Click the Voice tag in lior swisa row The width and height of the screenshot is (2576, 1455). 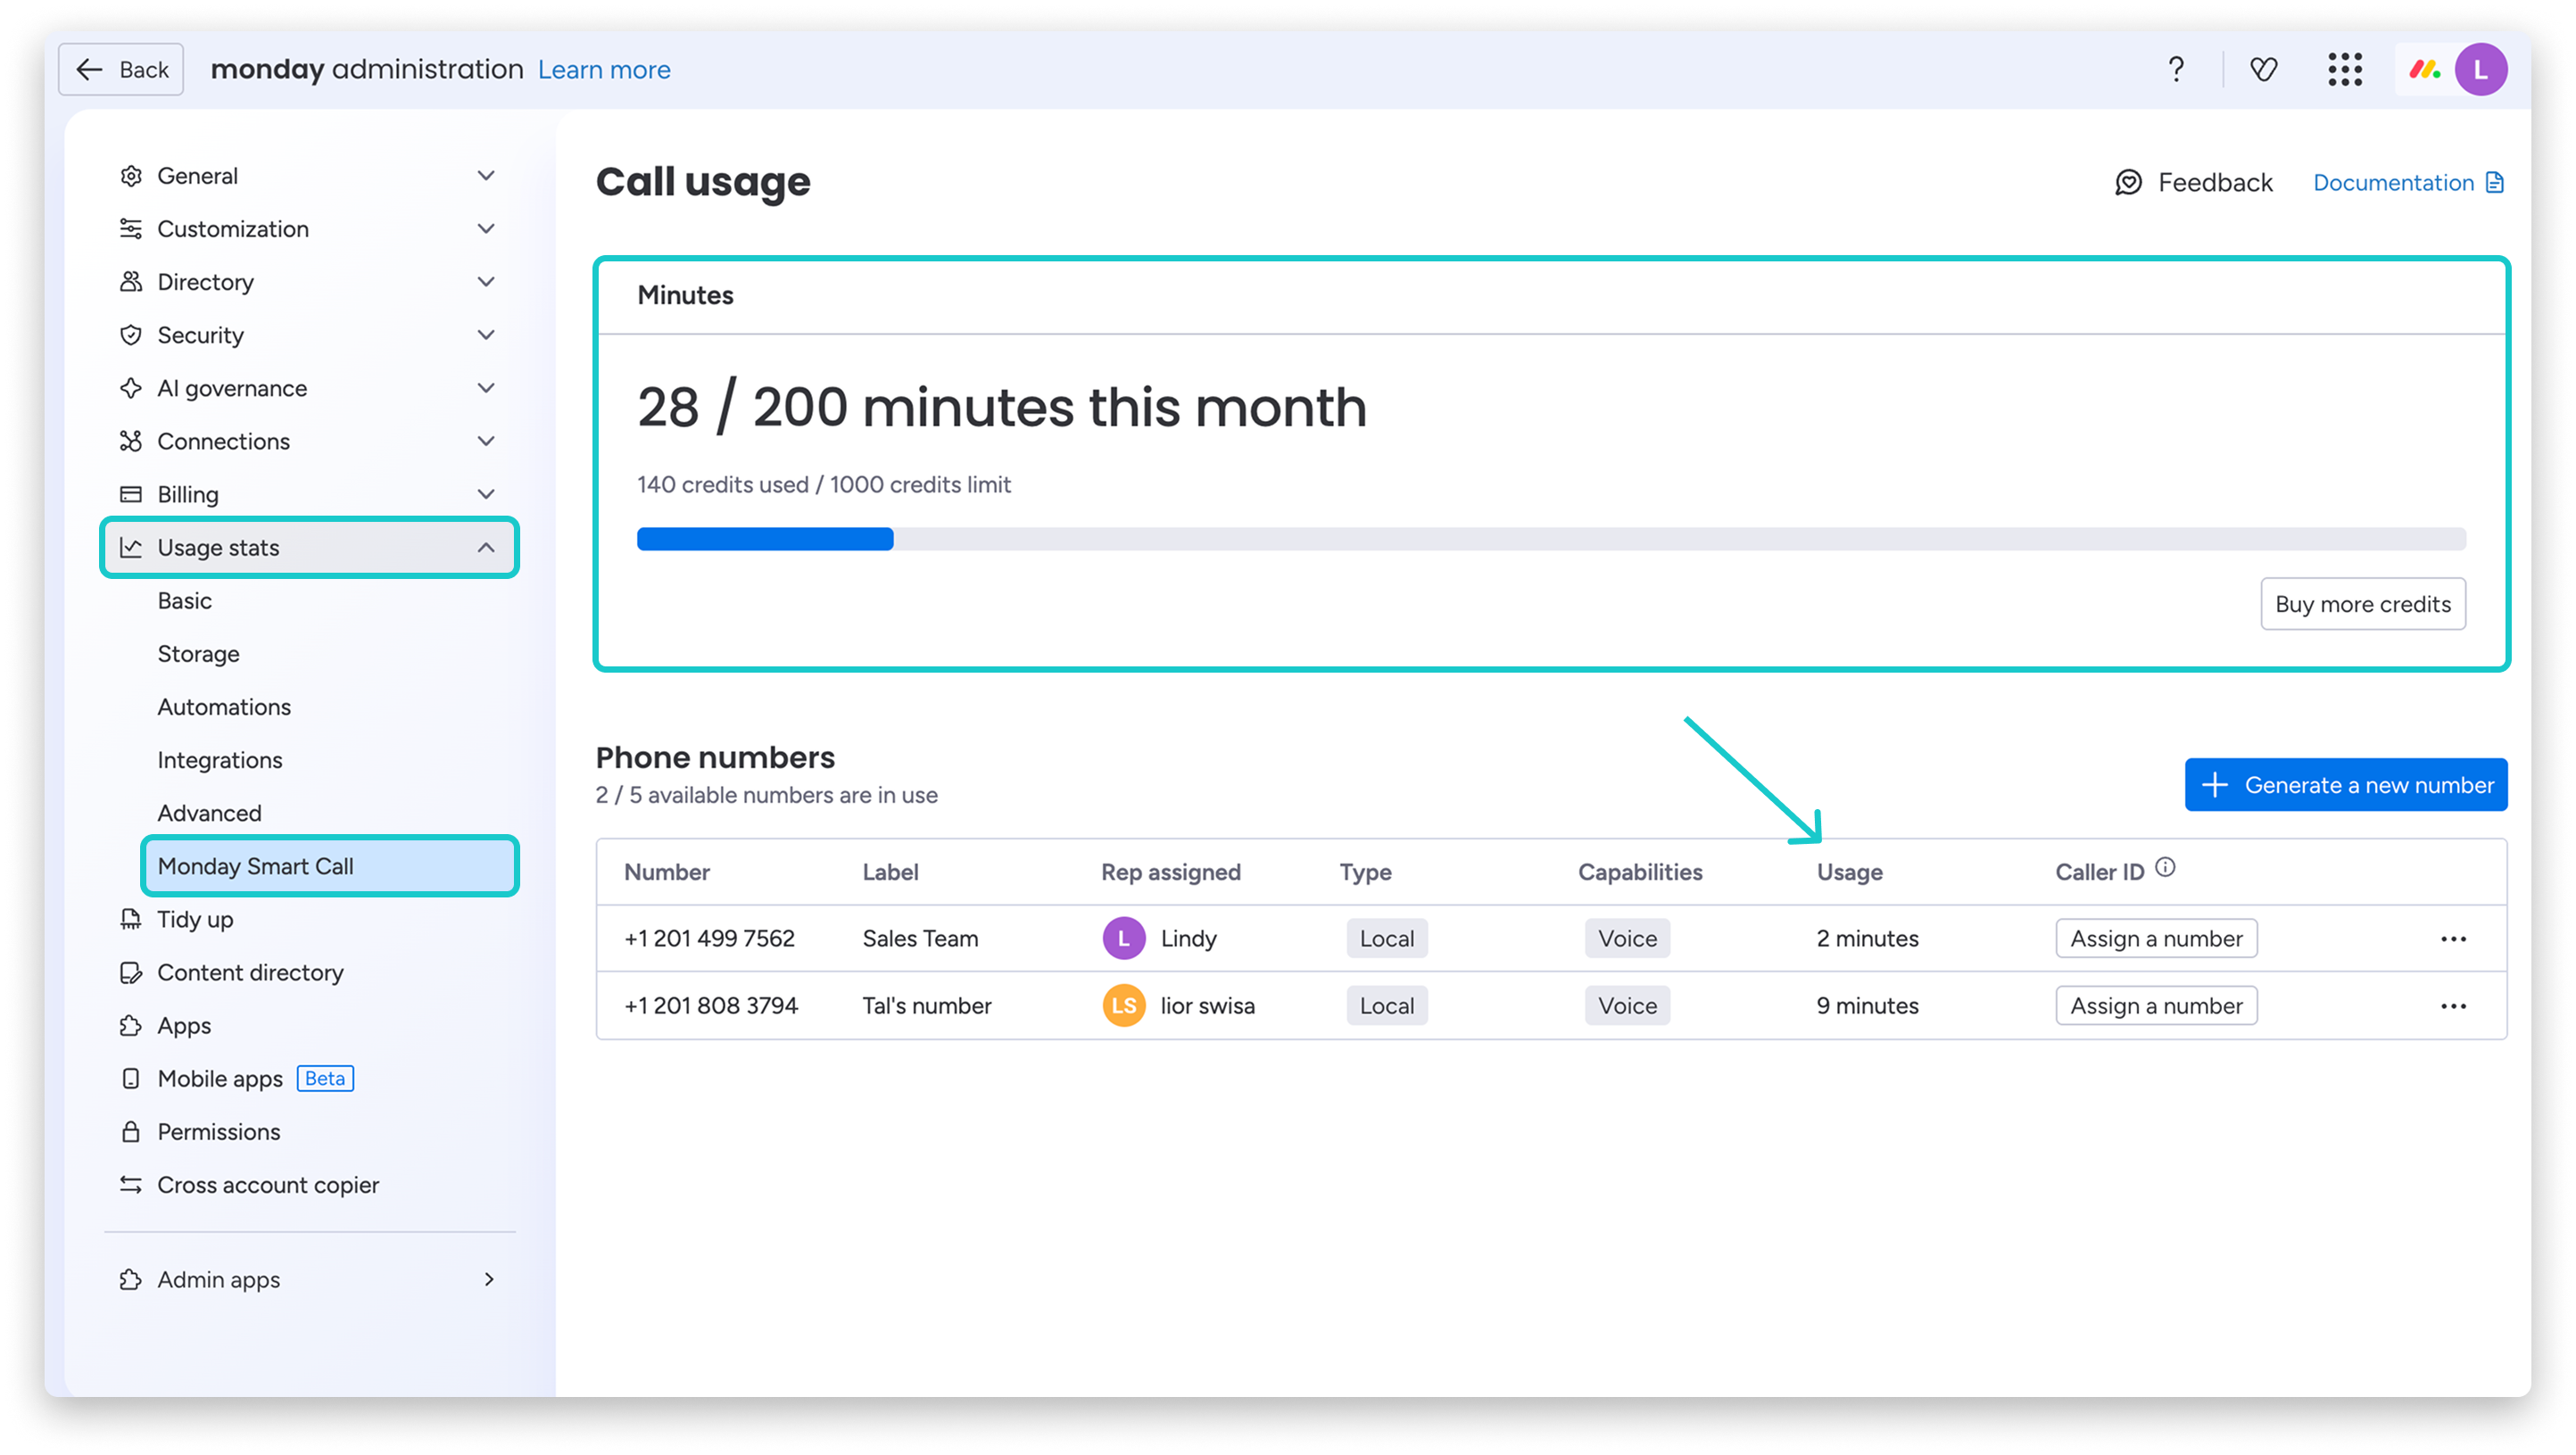(1627, 1006)
